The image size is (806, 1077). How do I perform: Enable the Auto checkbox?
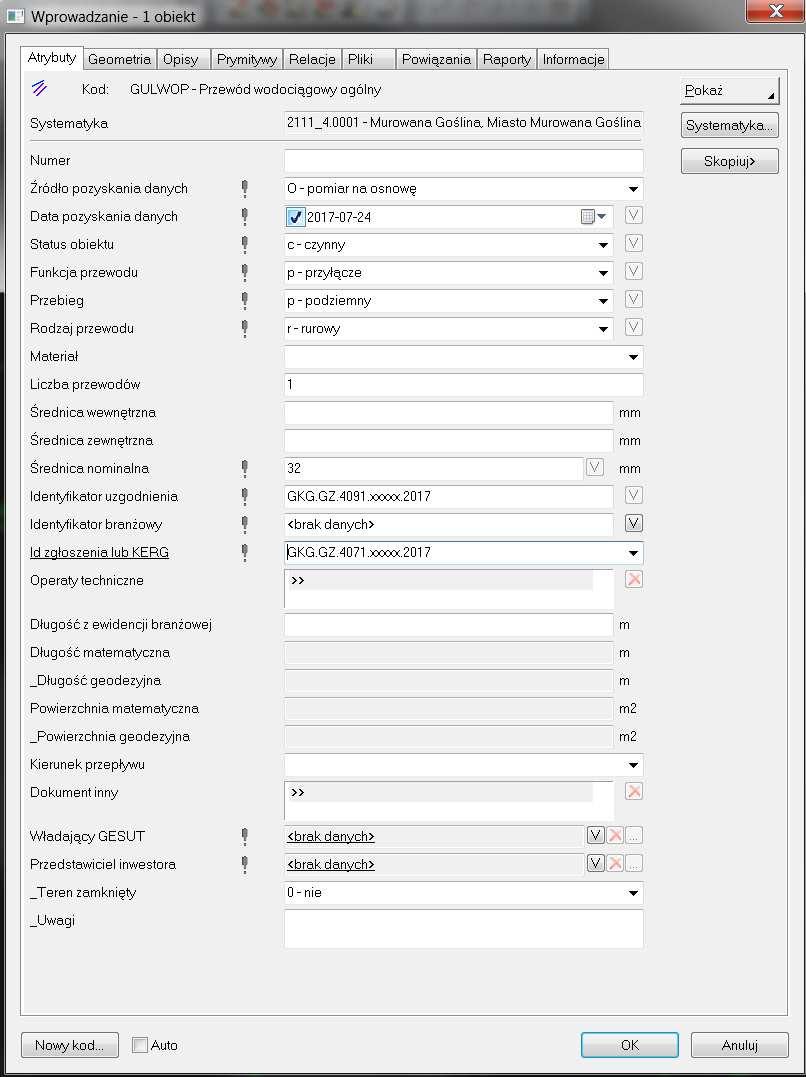[x=139, y=1045]
